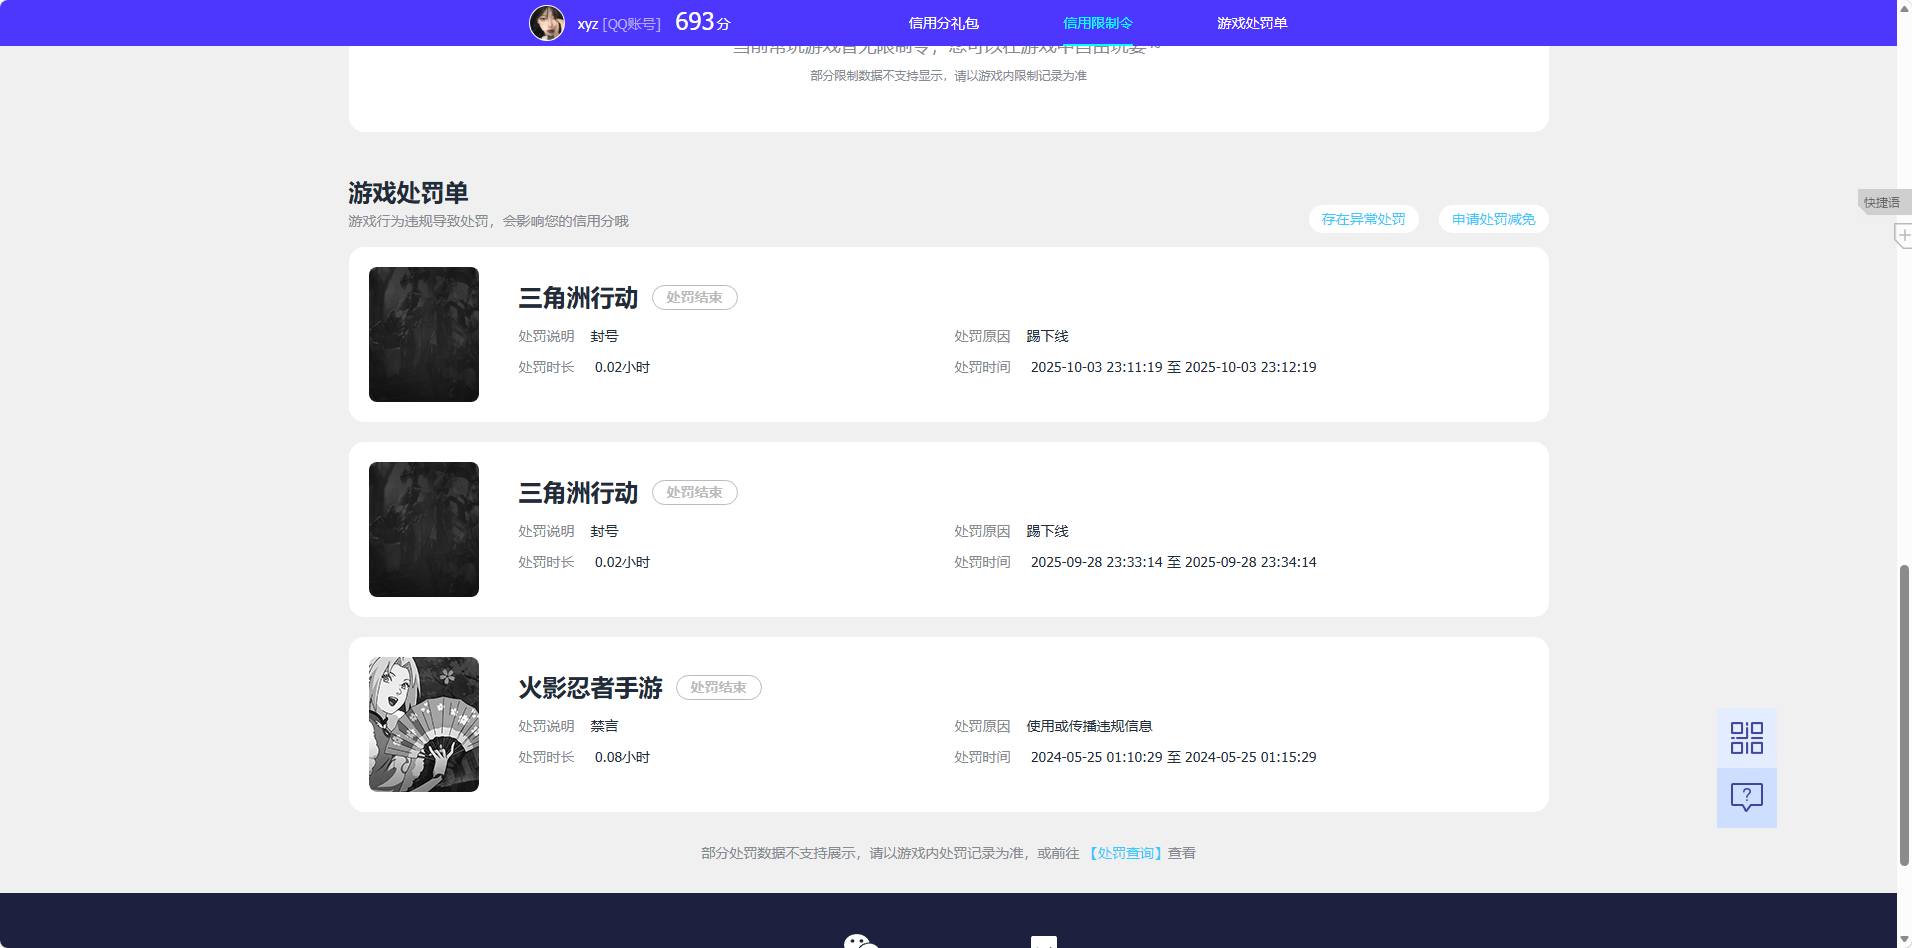Open the QR code icon
Image resolution: width=1912 pixels, height=948 pixels.
[1746, 738]
